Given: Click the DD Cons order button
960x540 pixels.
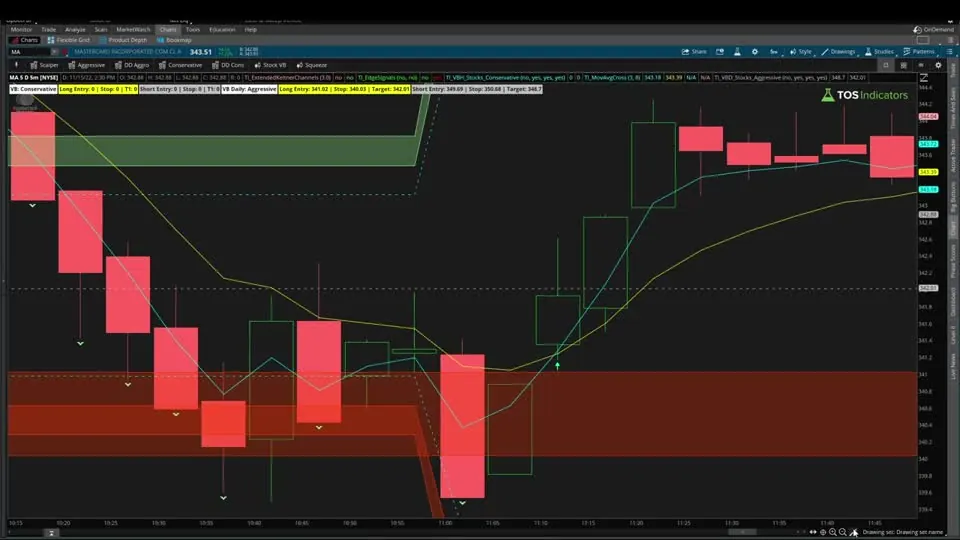Looking at the screenshot, I should coord(228,65).
